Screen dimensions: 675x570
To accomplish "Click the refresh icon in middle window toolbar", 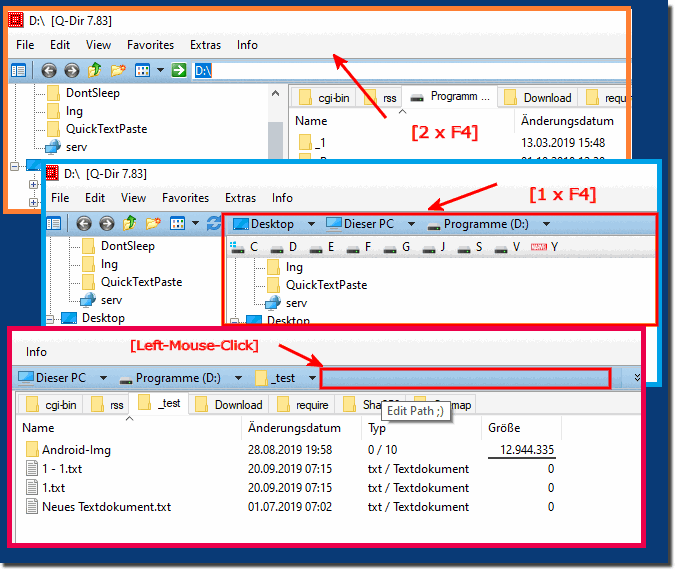I will [213, 223].
